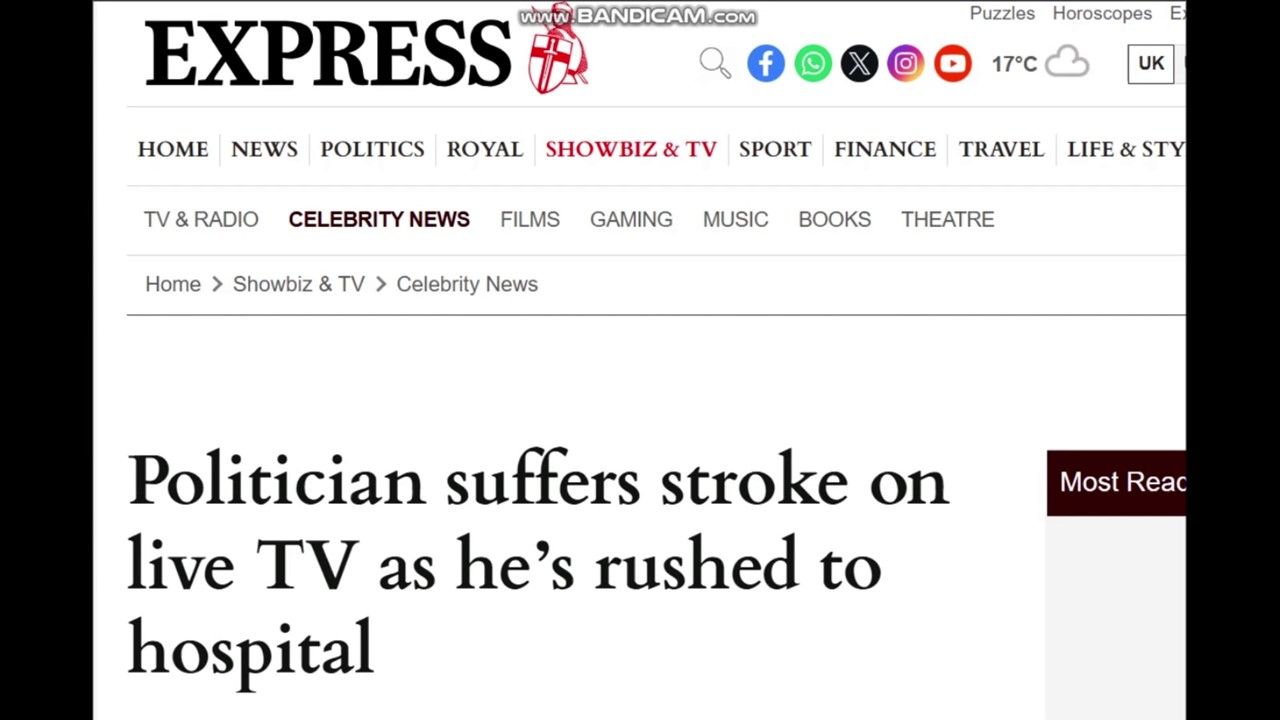Click the Home breadcrumb link
1280x720 pixels.
173,284
